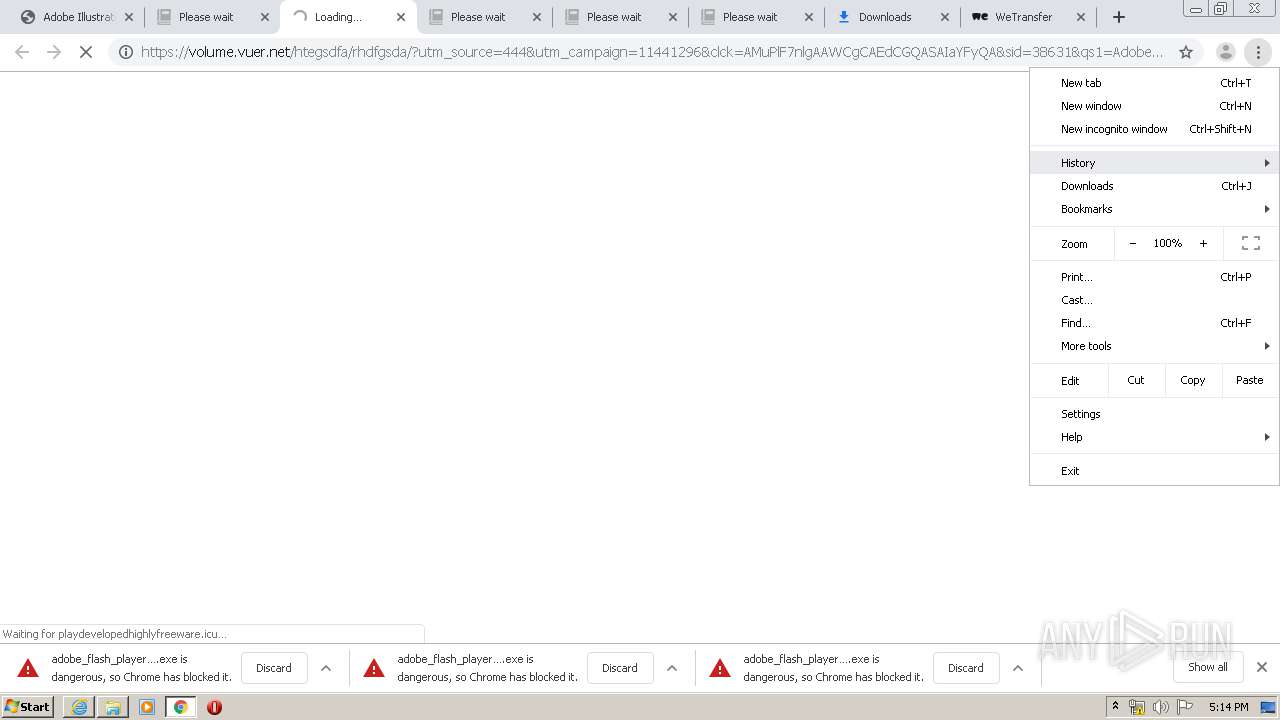
Task: Open Settings from Chrome menu
Action: [x=1154, y=414]
